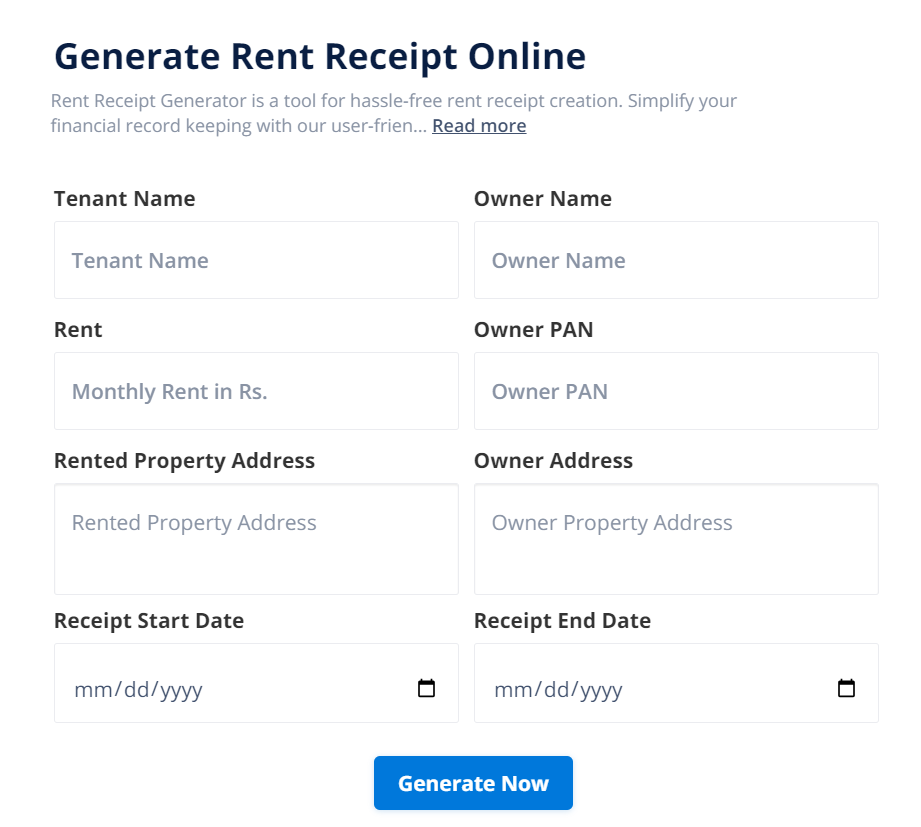Open the calendar picker for Receipt End Date
The height and width of the screenshot is (827, 921).
pyautogui.click(x=845, y=688)
